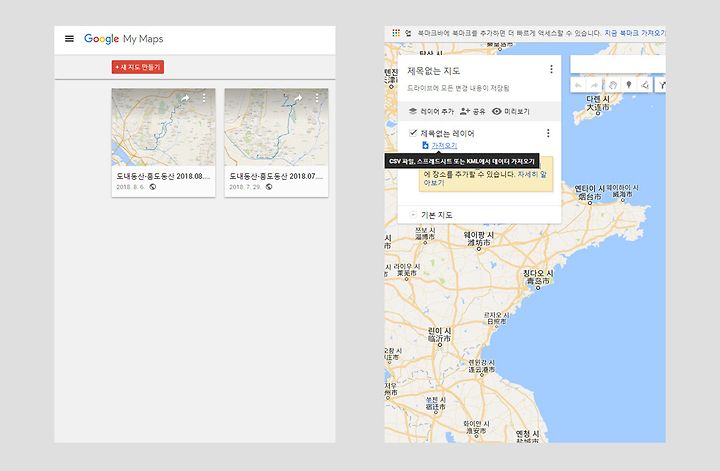This screenshot has height=471, width=720.
Task: Open the more options menu on the 2018.07 card
Action: [x=317, y=98]
